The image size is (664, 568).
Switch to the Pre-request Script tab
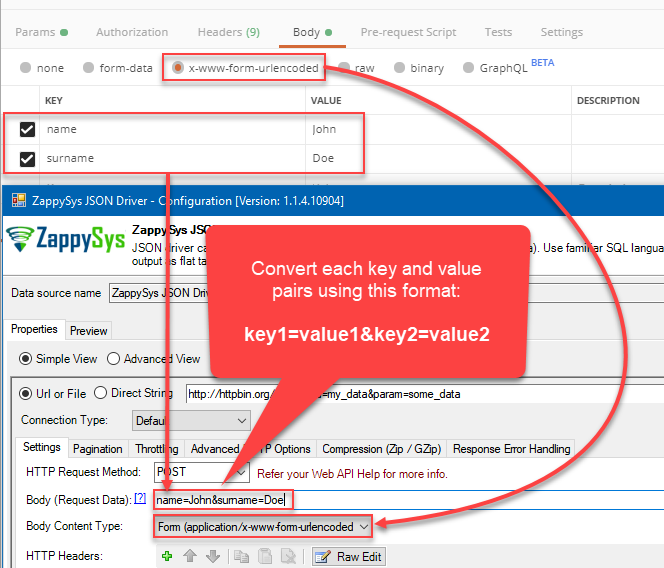[x=408, y=32]
